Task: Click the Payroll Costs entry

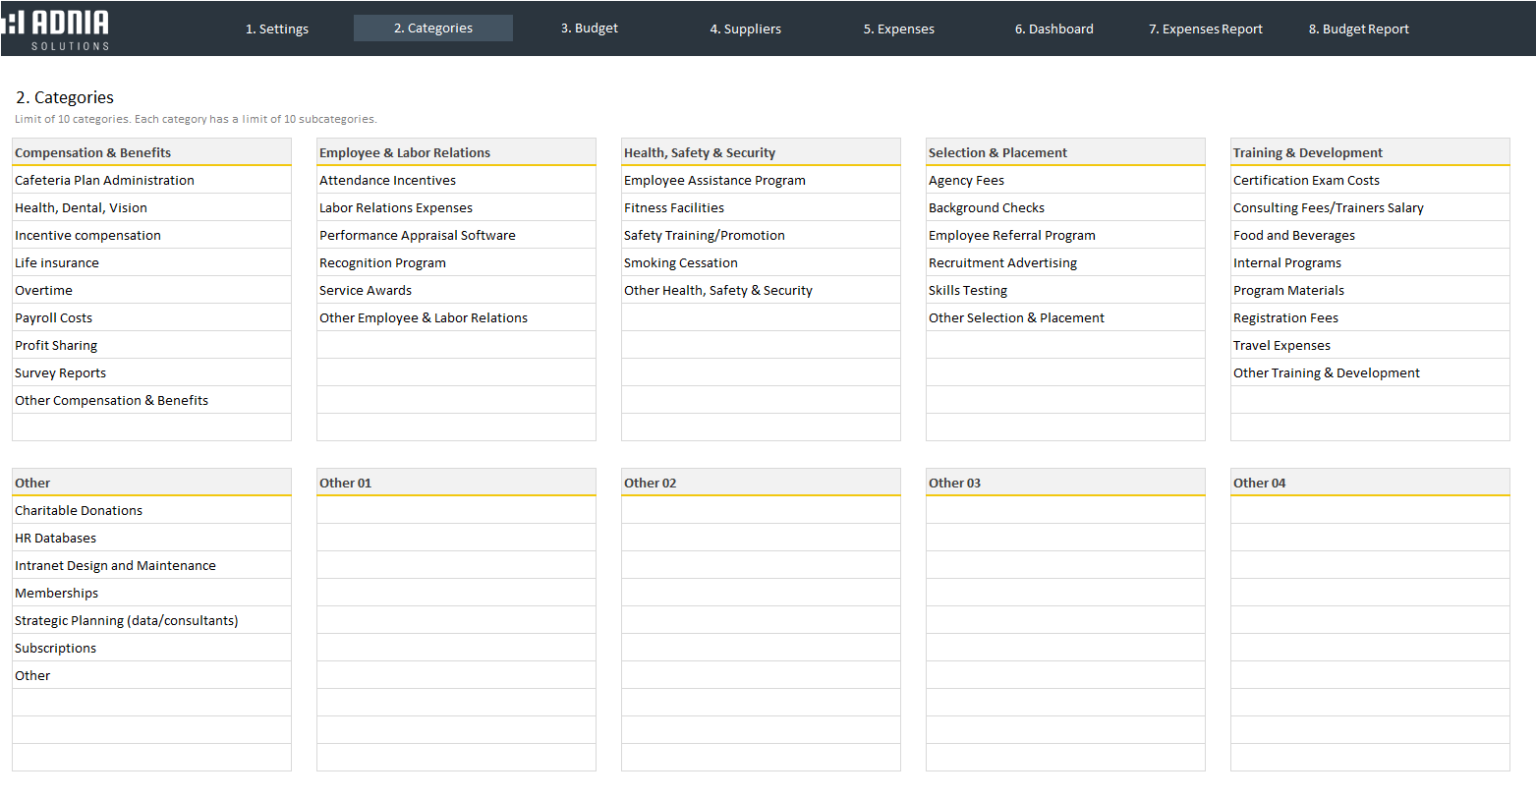Action: 152,317
